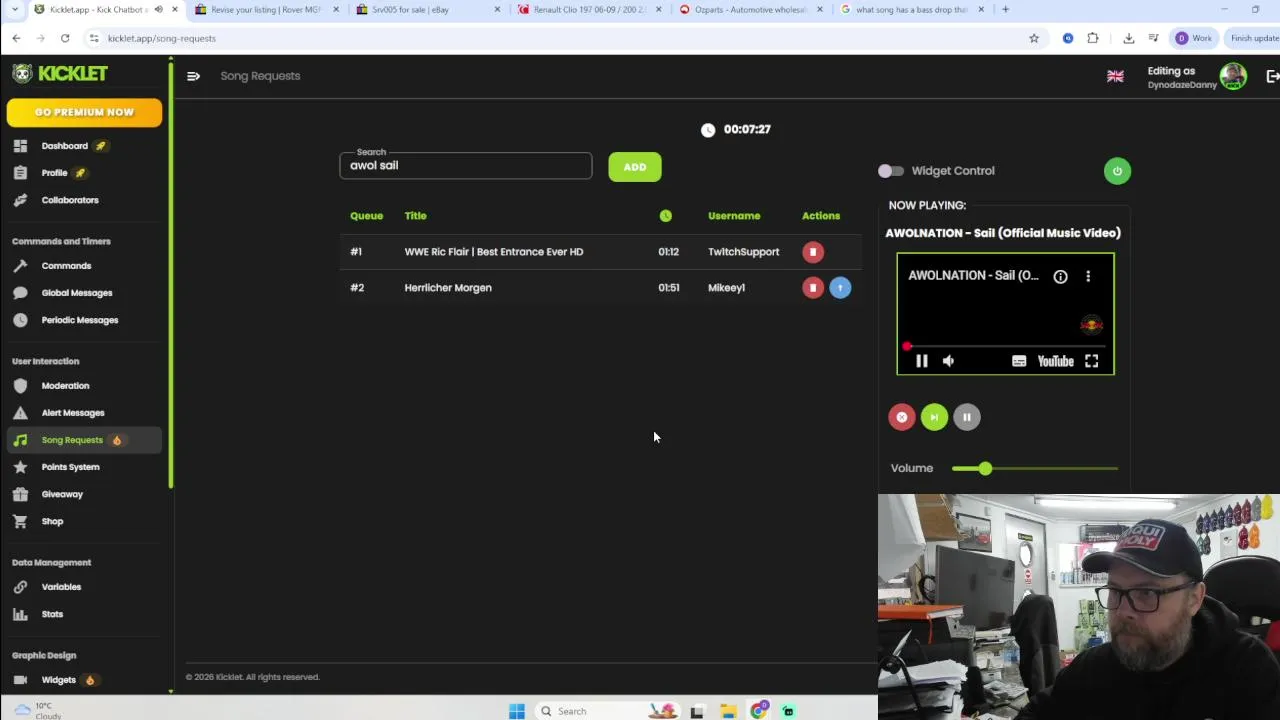Open the browser Extensions puzzle icon
This screenshot has height=720, width=1280.
click(1092, 38)
